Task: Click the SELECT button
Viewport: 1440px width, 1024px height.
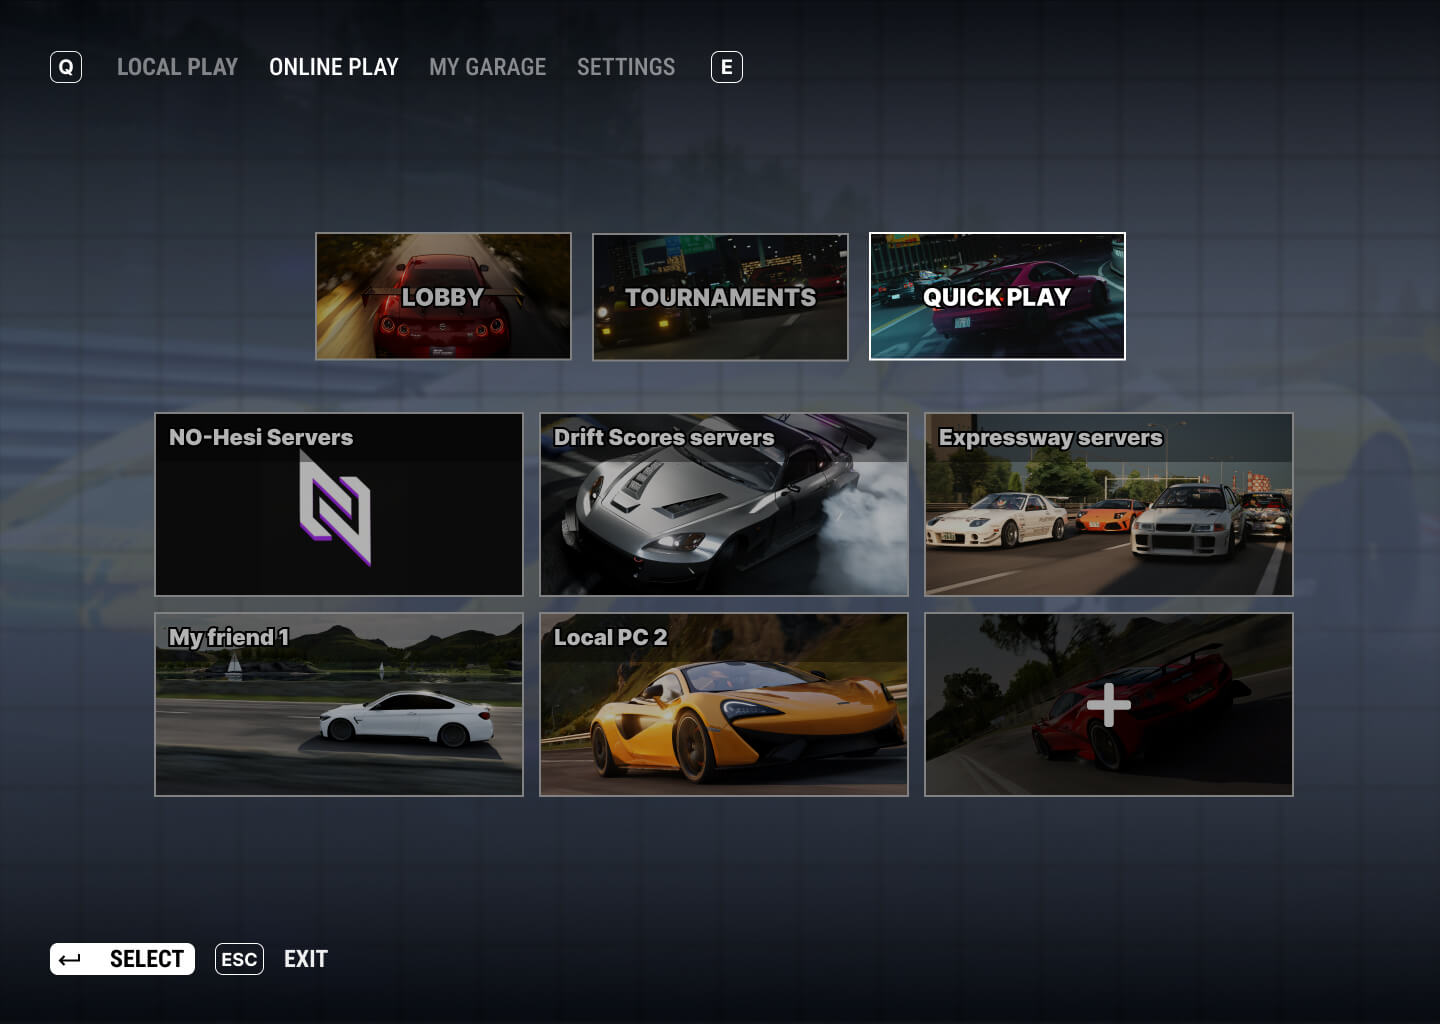Action: (145, 959)
